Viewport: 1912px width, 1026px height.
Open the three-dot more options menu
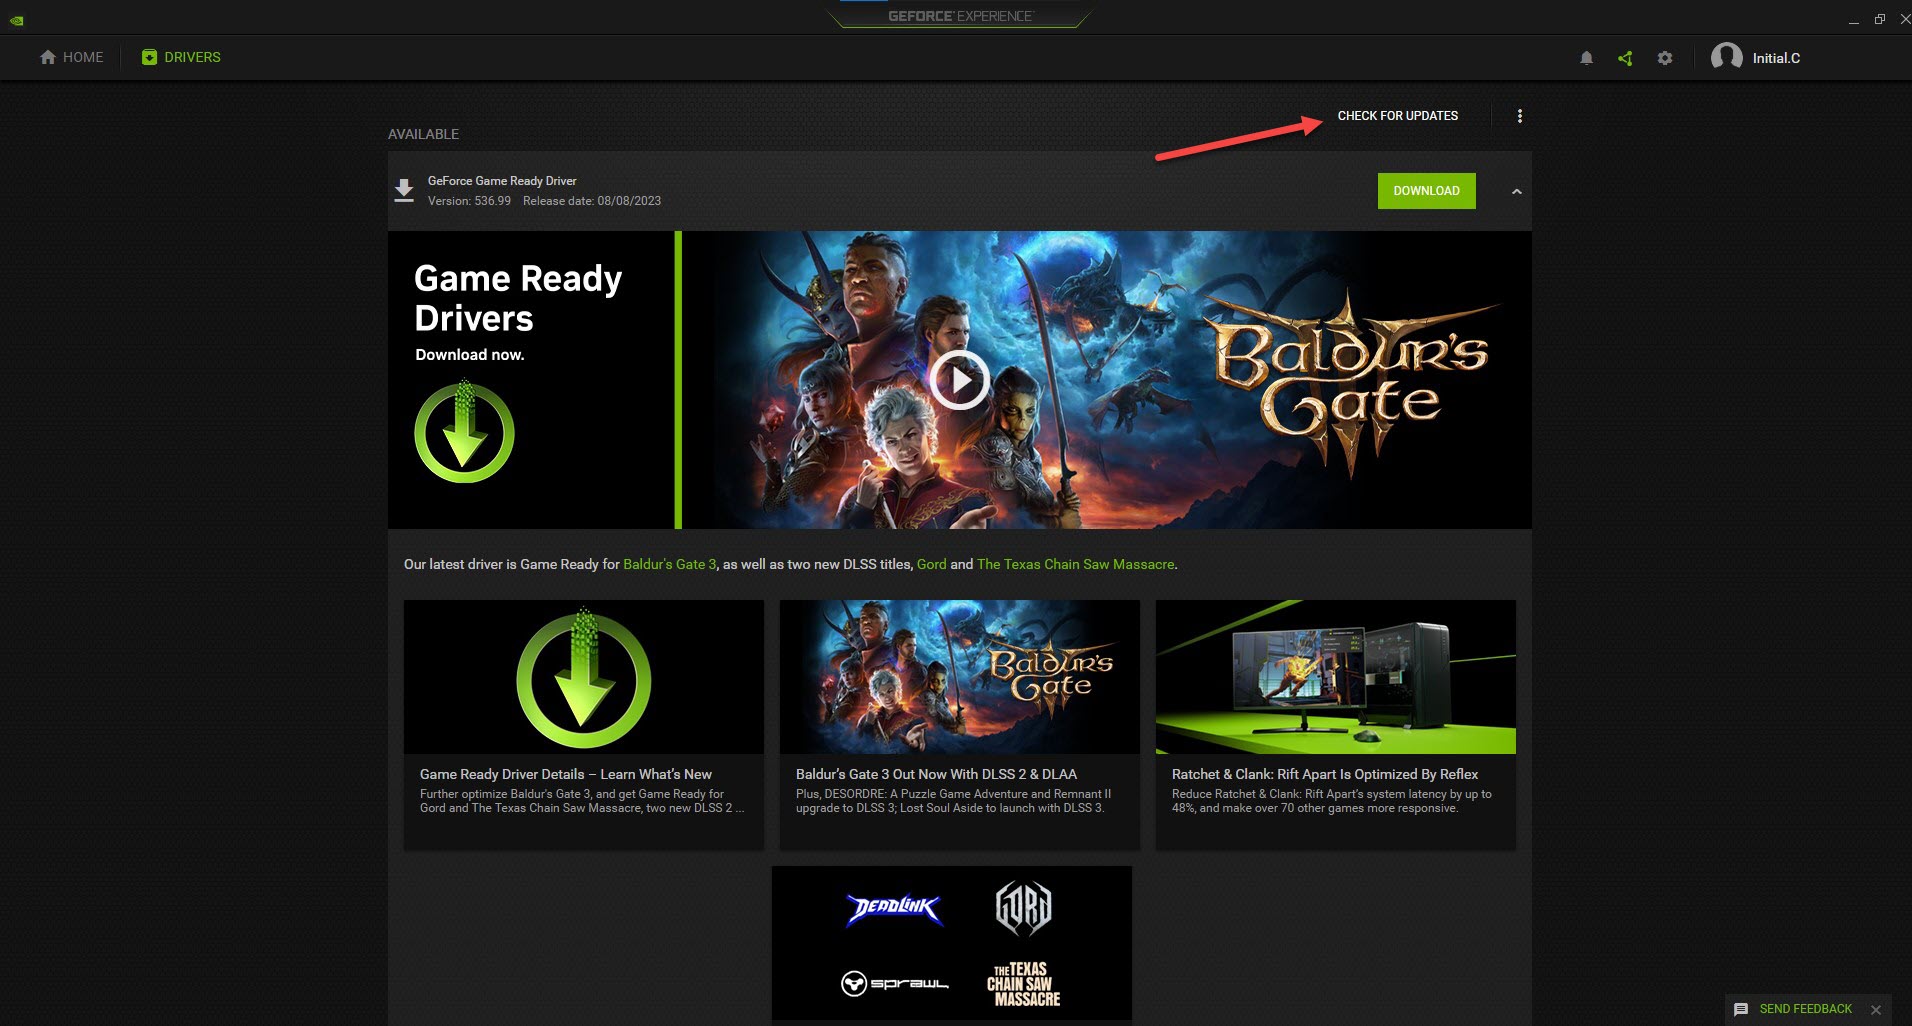pos(1520,116)
